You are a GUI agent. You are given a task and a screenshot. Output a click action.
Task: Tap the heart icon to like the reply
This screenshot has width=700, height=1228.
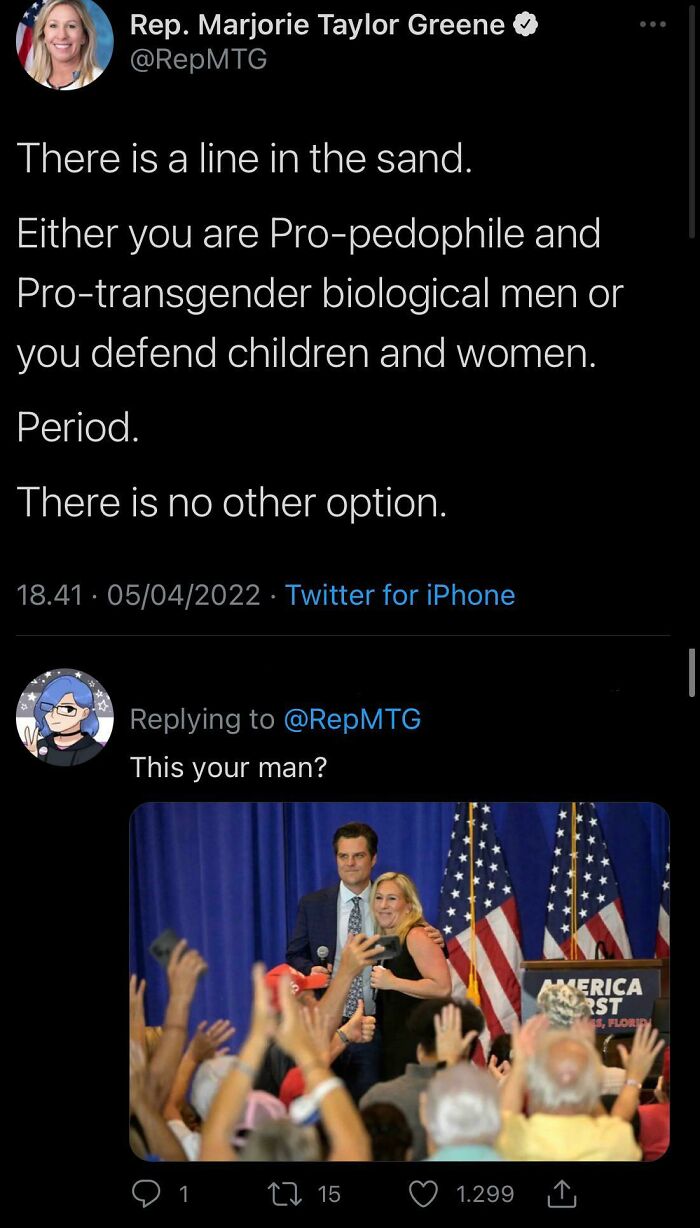point(423,1193)
